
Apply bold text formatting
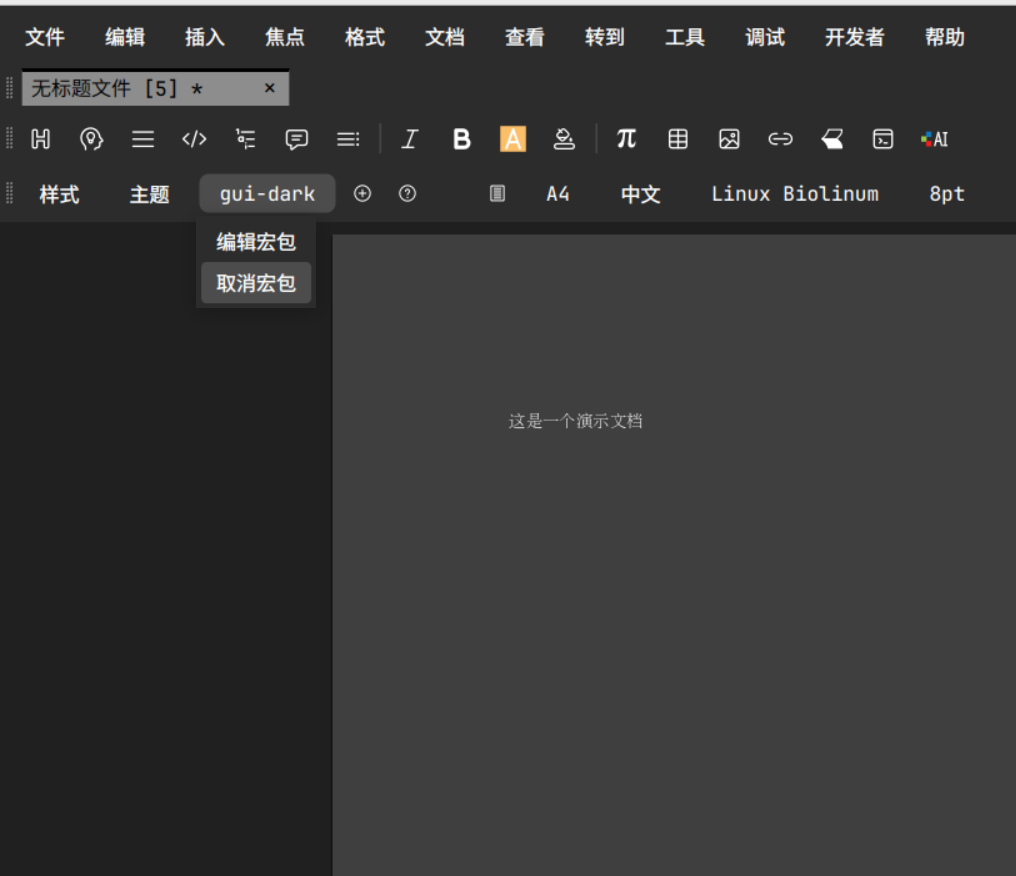(461, 139)
